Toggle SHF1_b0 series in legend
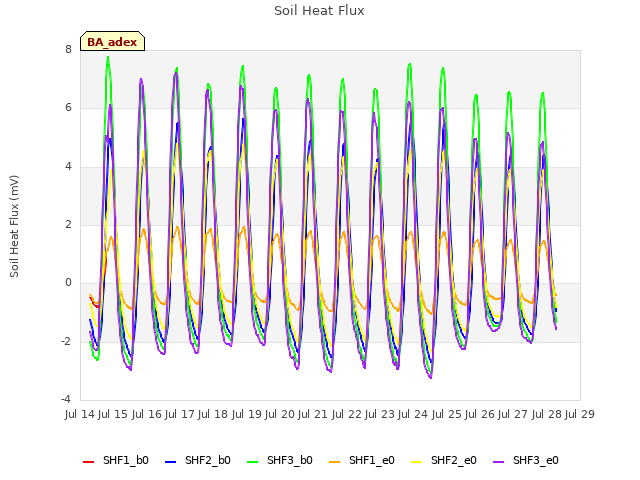This screenshot has height=480, width=640. point(116,460)
